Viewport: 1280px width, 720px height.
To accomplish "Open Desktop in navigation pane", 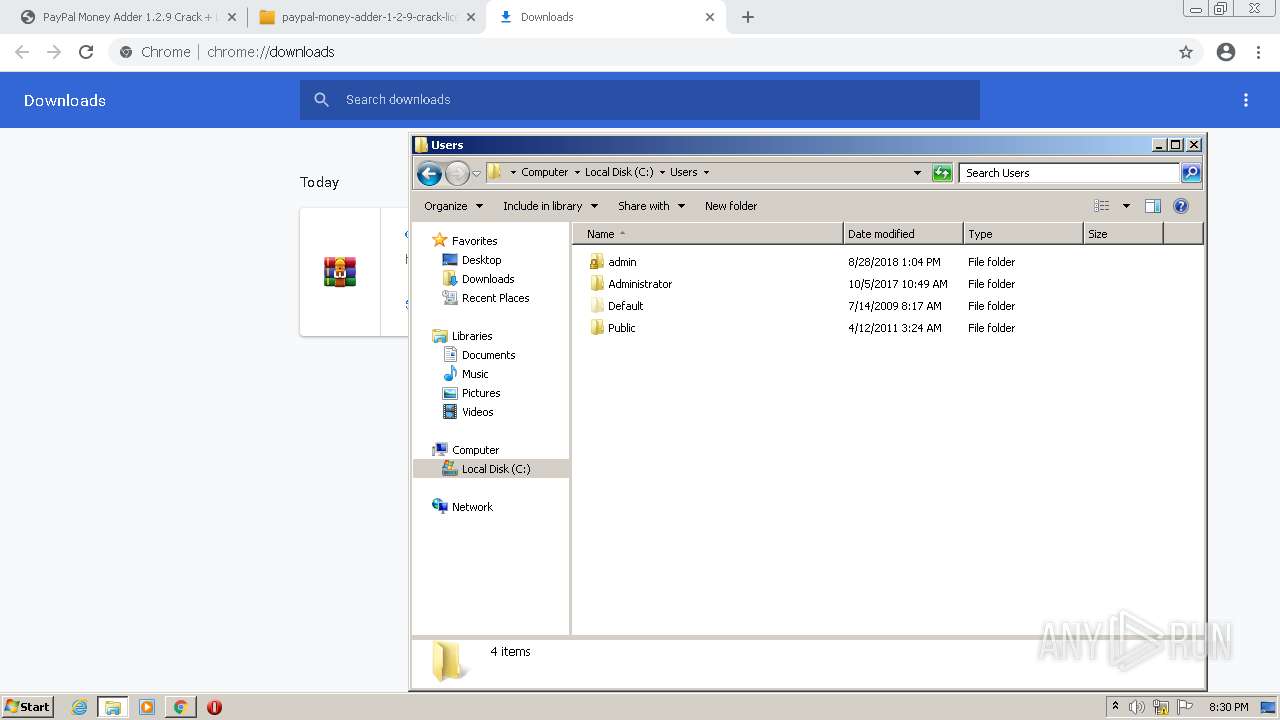I will coord(481,260).
